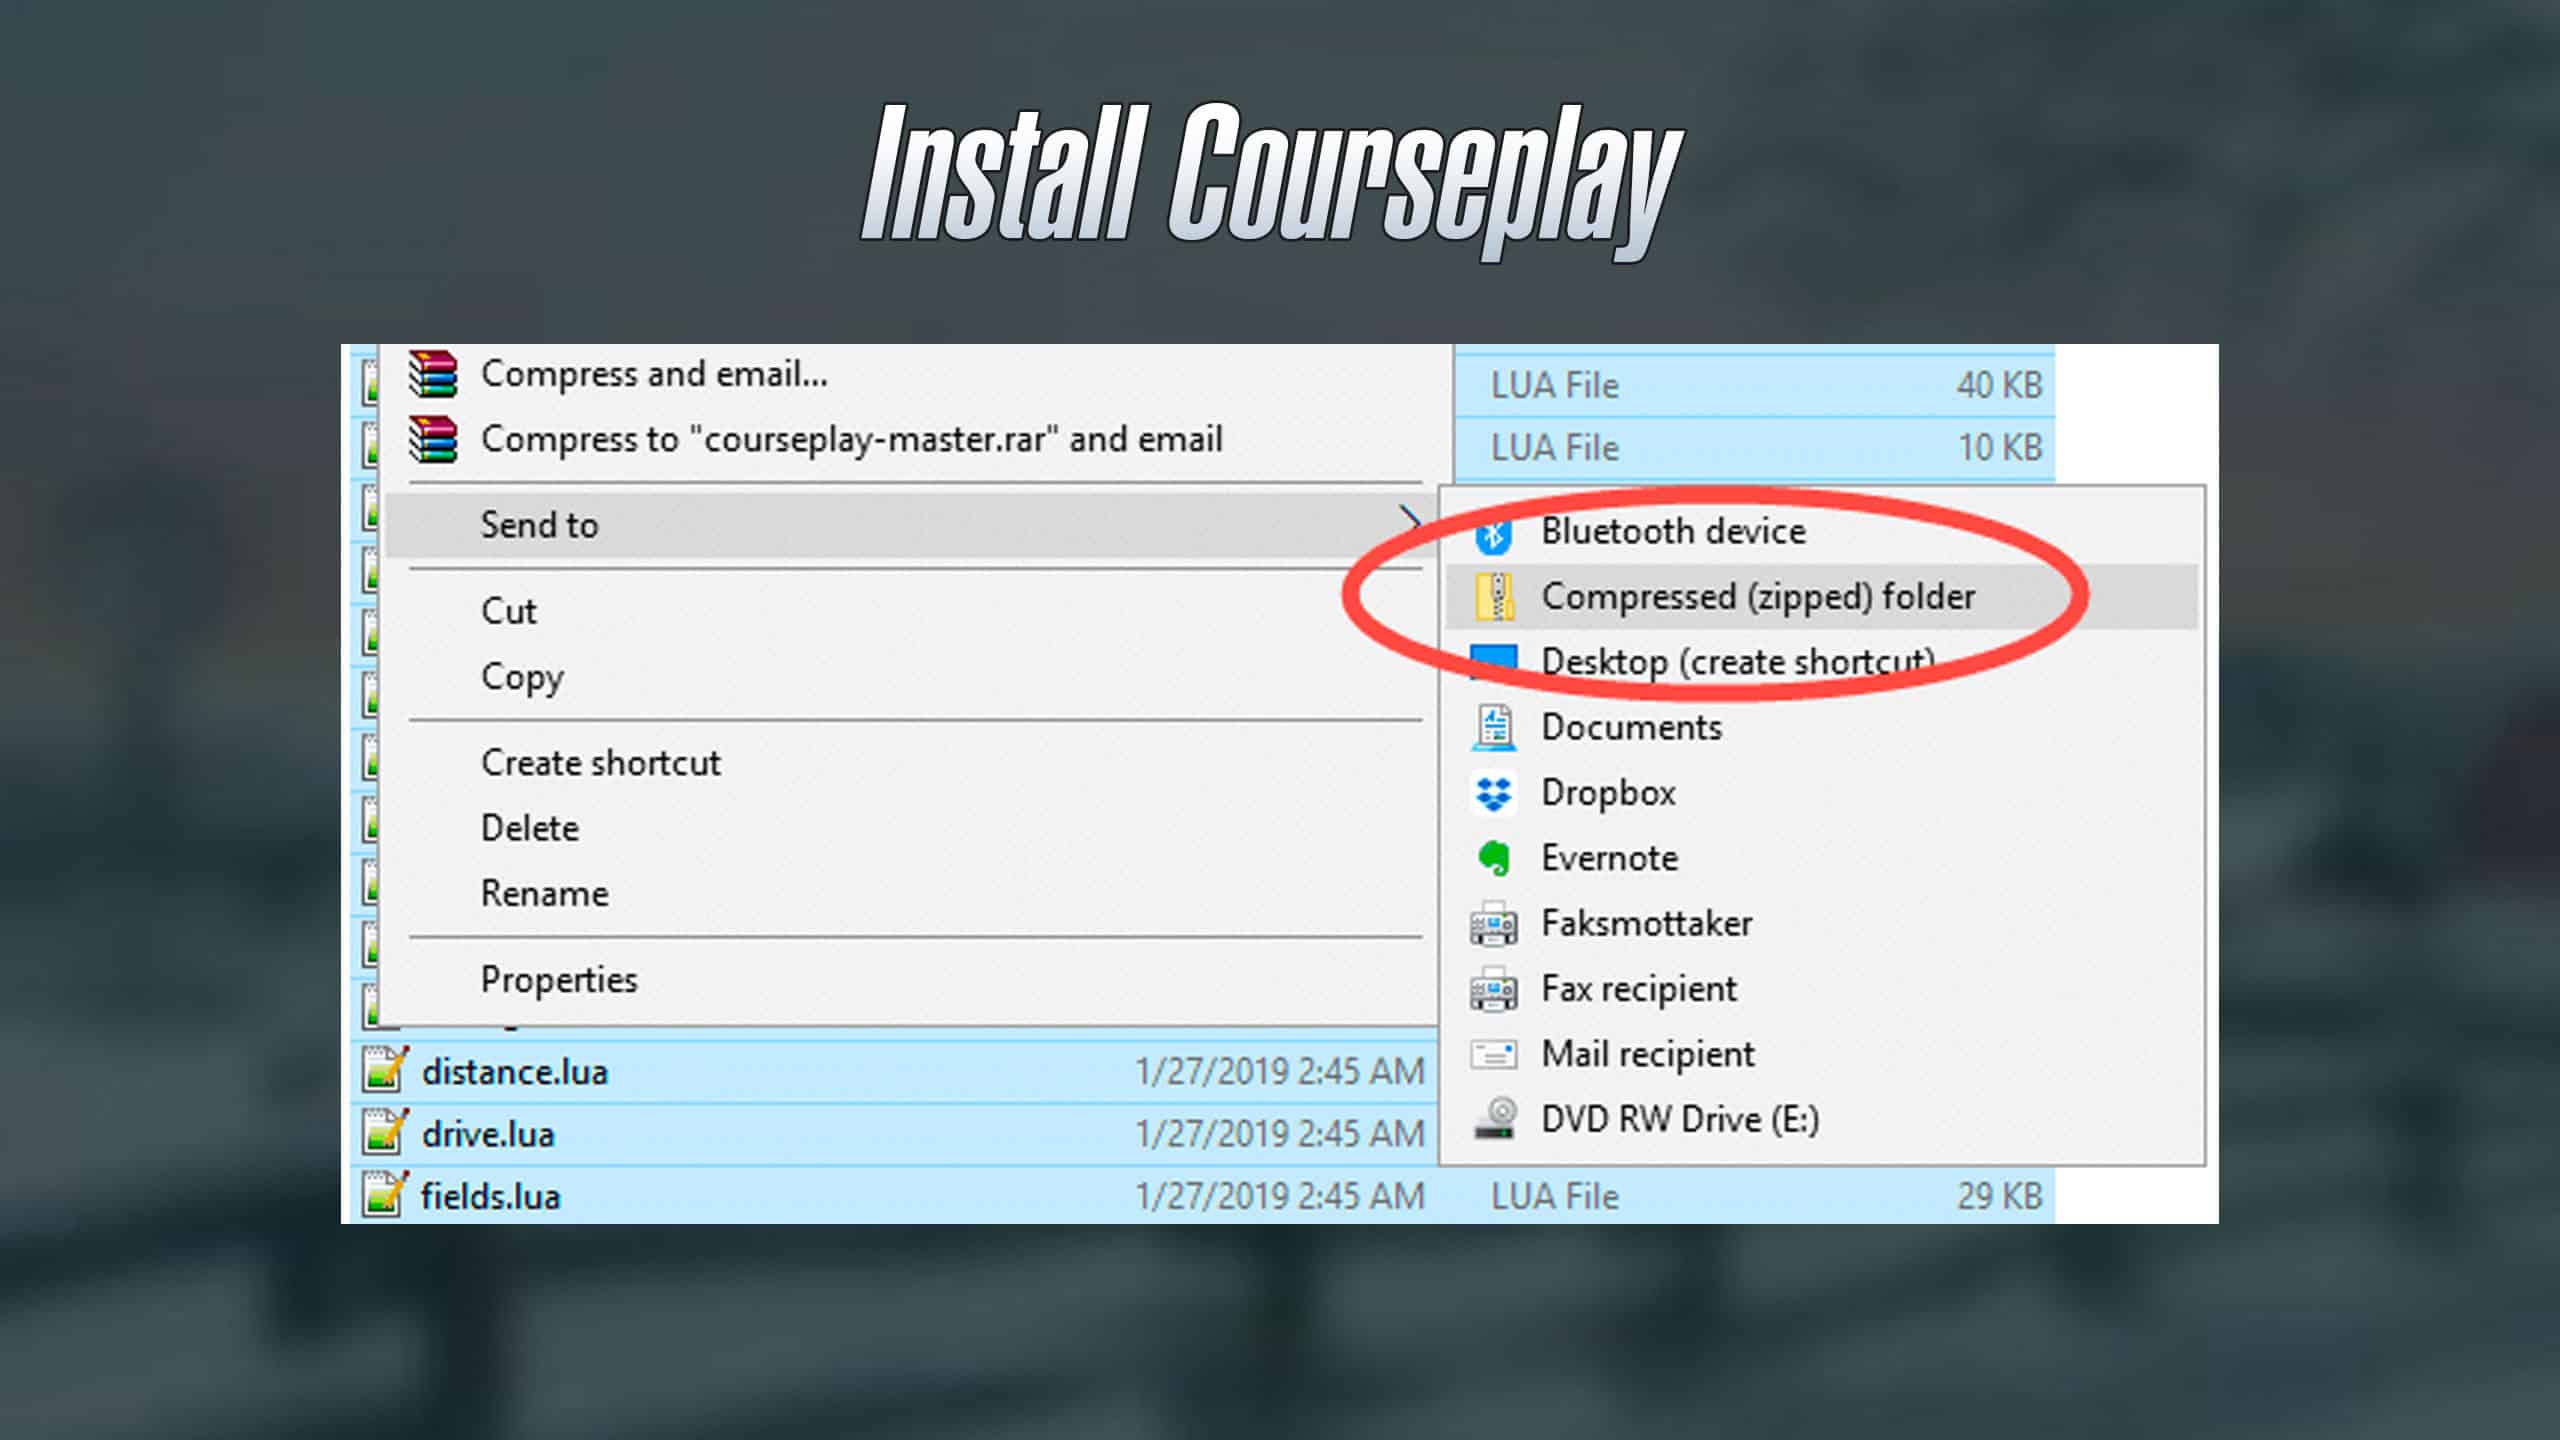Click the 29 KB size cell
The height and width of the screenshot is (1440, 2560).
pos(1999,1196)
